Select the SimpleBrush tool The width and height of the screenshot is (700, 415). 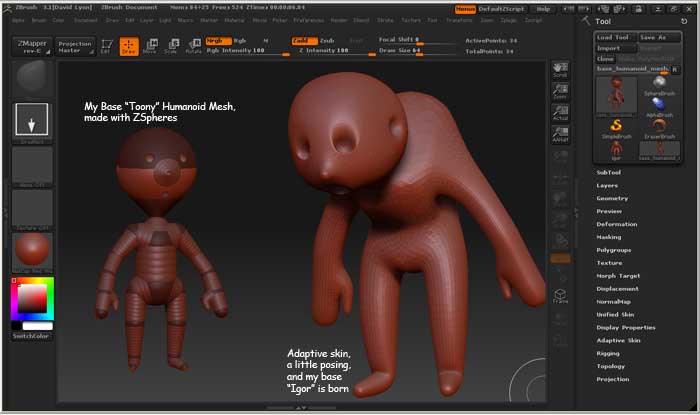coord(617,129)
